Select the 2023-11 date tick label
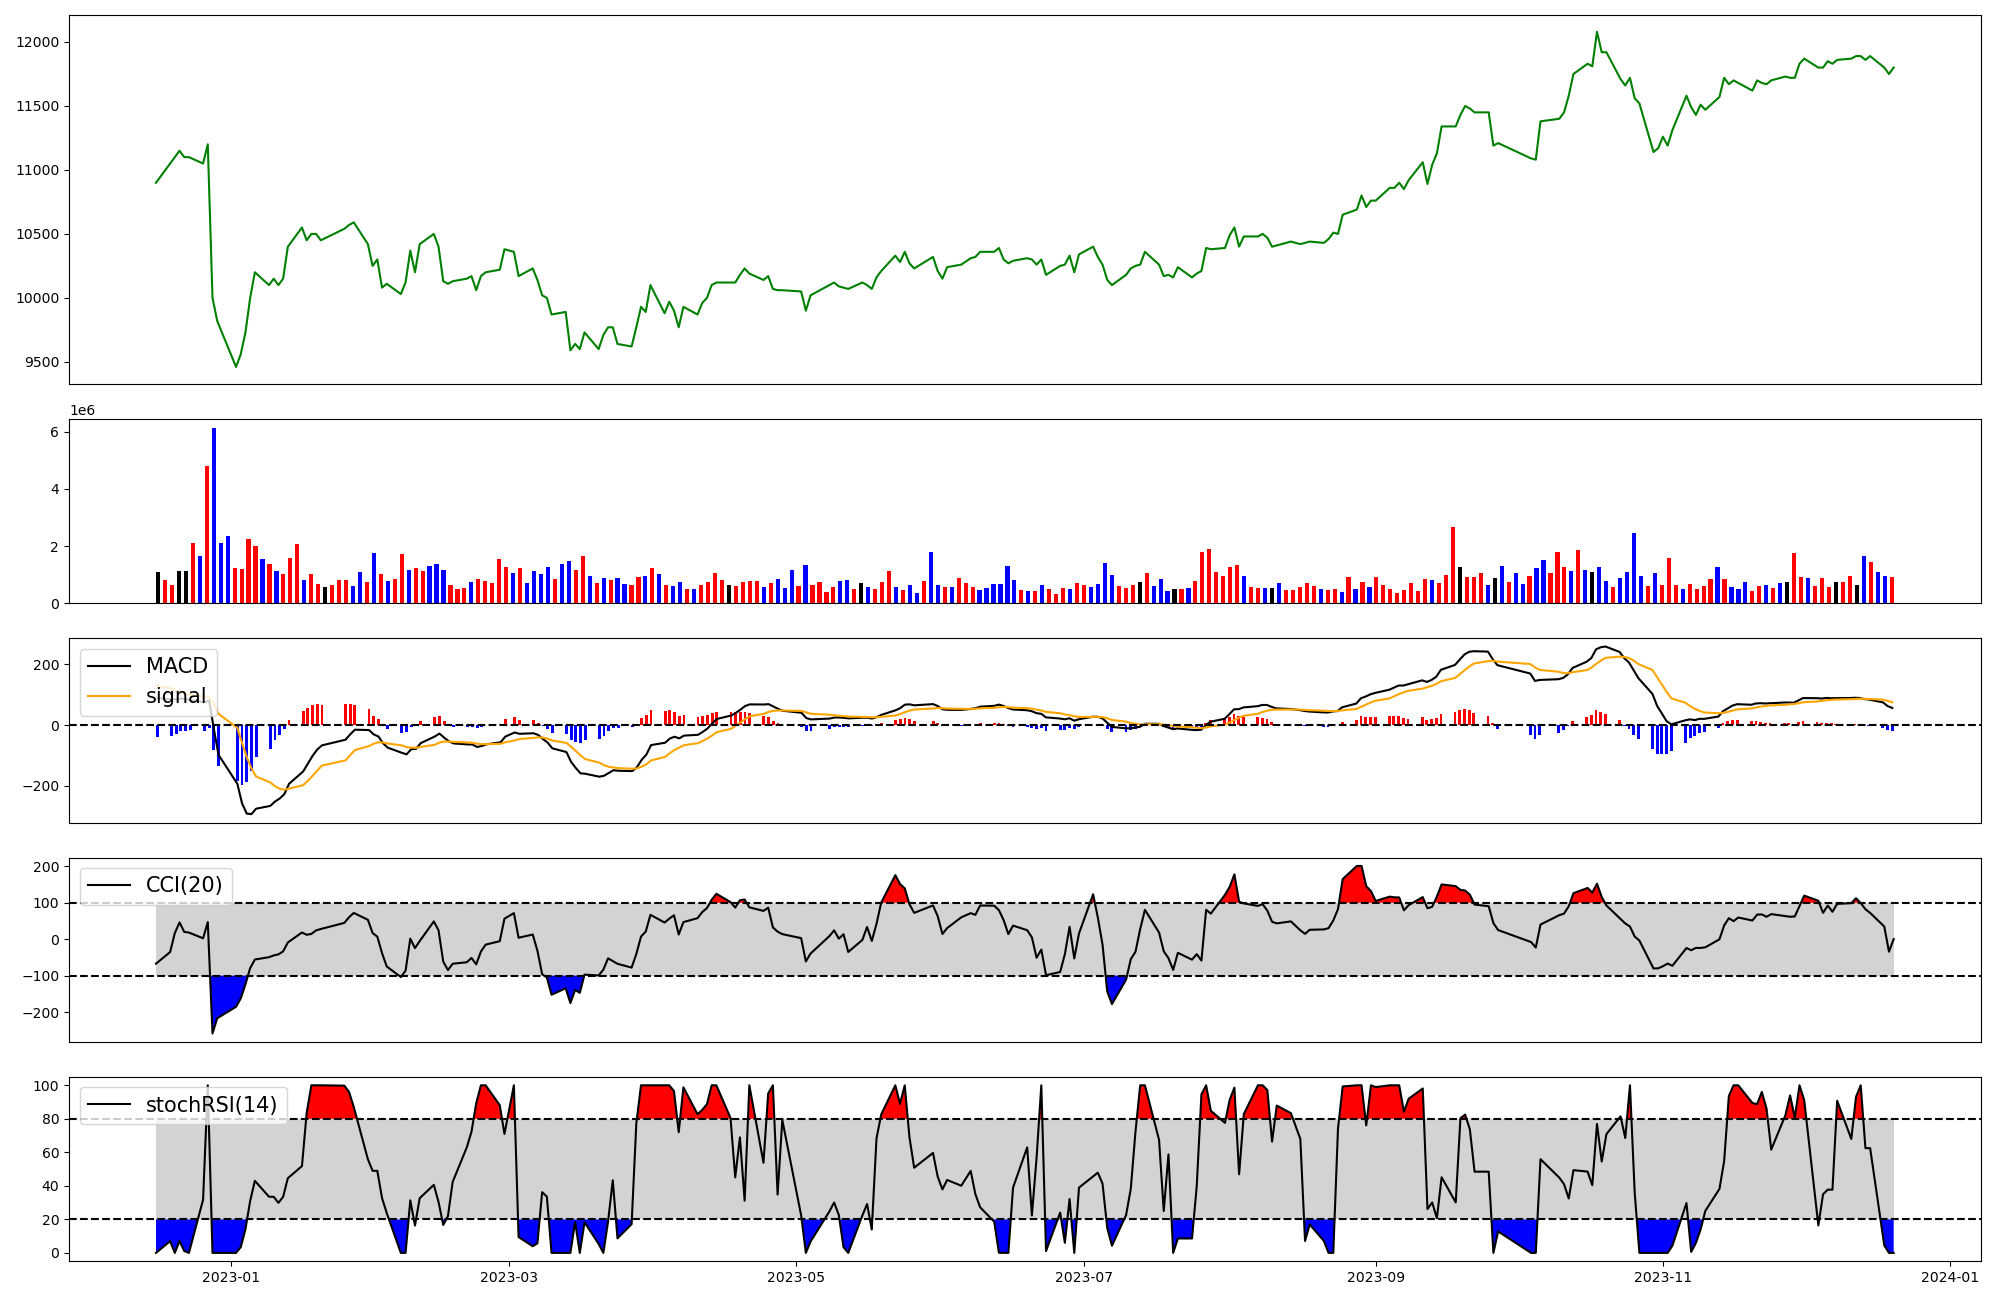Viewport: 2000px width, 1300px height. (1663, 1277)
